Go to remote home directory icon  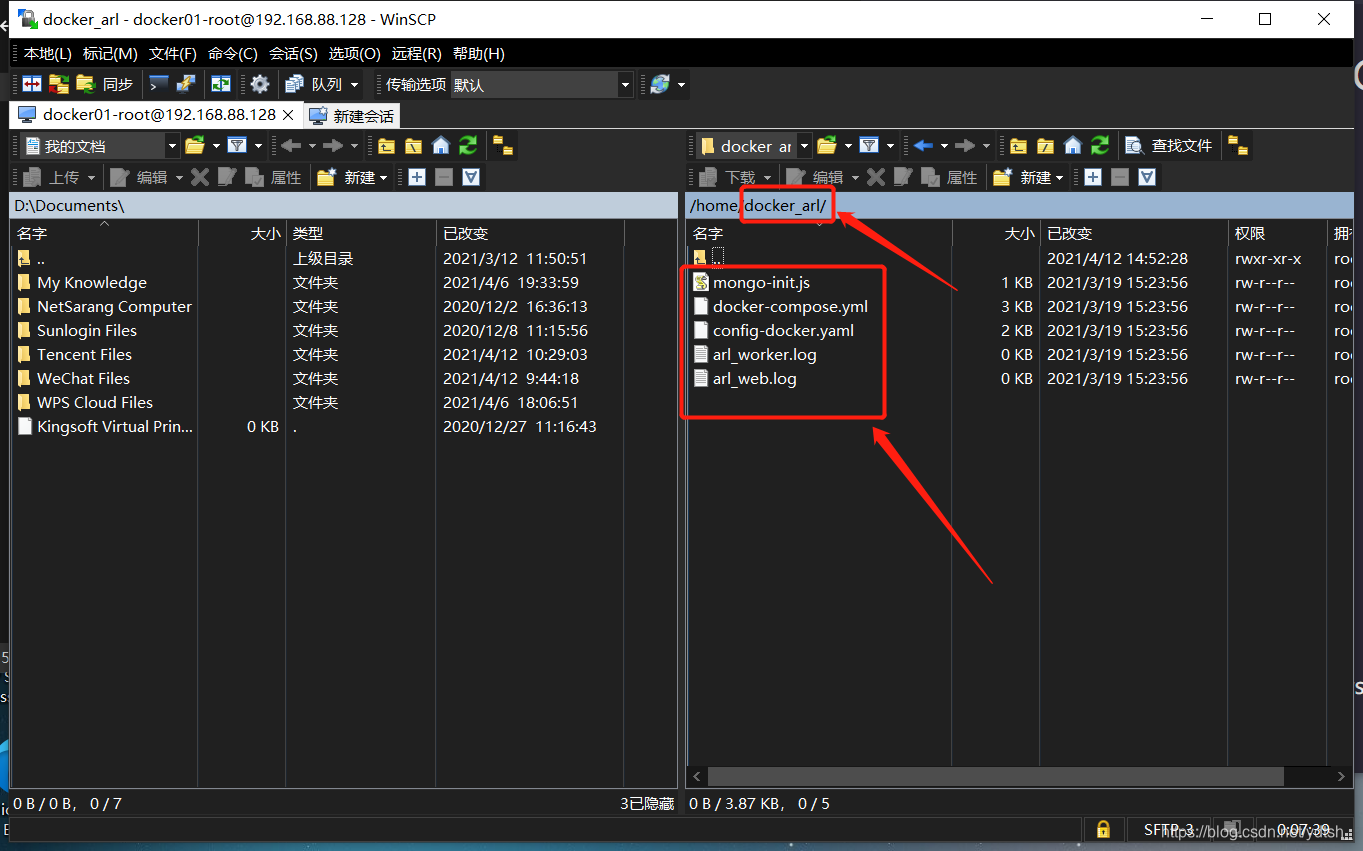pyautogui.click(x=1073, y=146)
